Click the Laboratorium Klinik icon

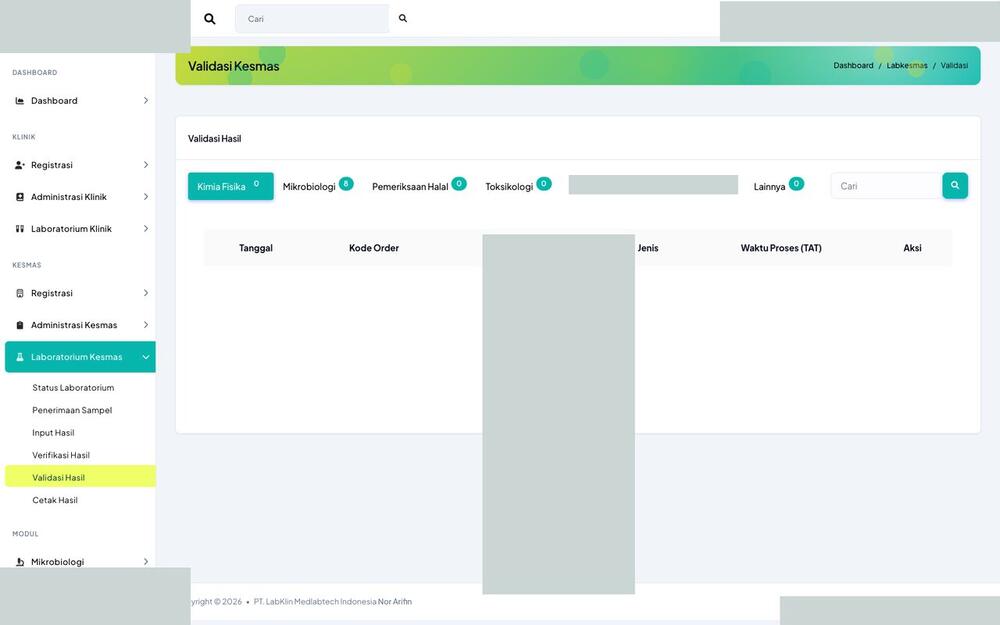click(20, 229)
